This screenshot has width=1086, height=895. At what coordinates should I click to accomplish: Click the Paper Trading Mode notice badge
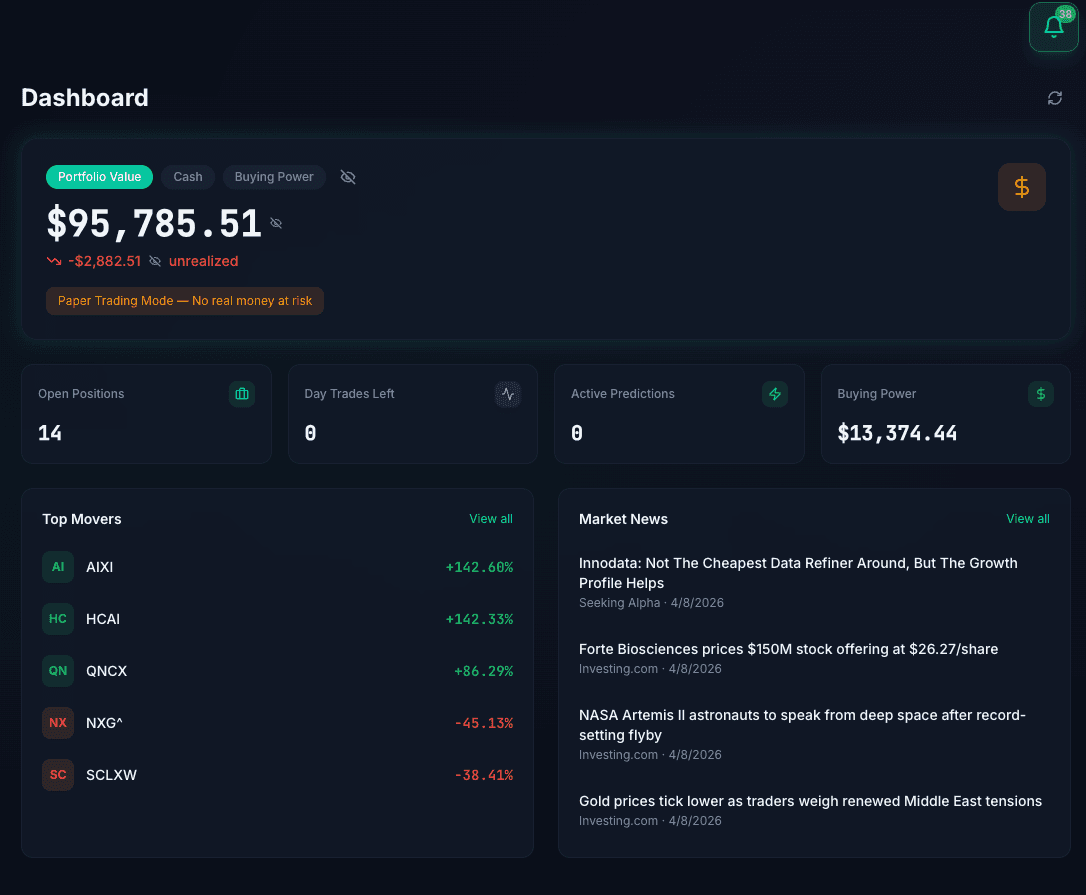[x=185, y=301]
